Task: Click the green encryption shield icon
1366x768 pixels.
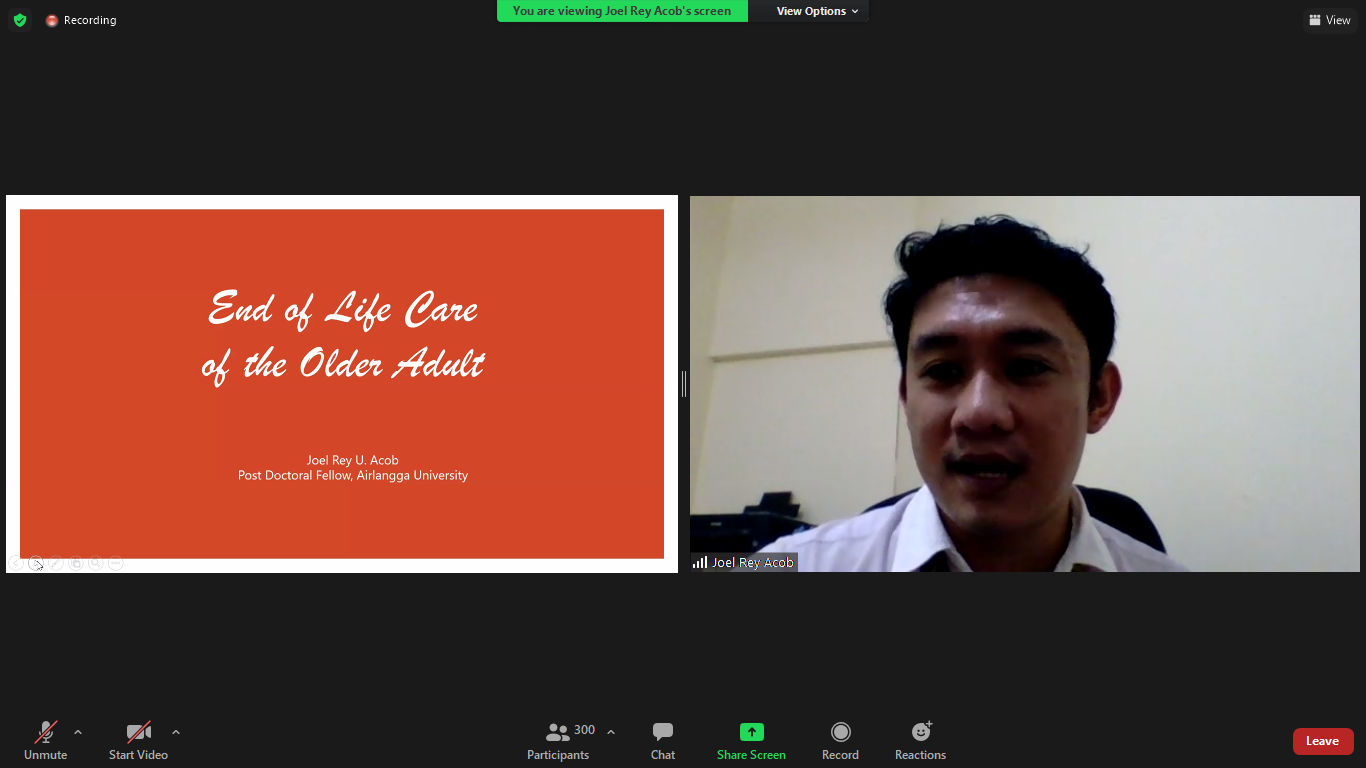Action: coord(20,20)
